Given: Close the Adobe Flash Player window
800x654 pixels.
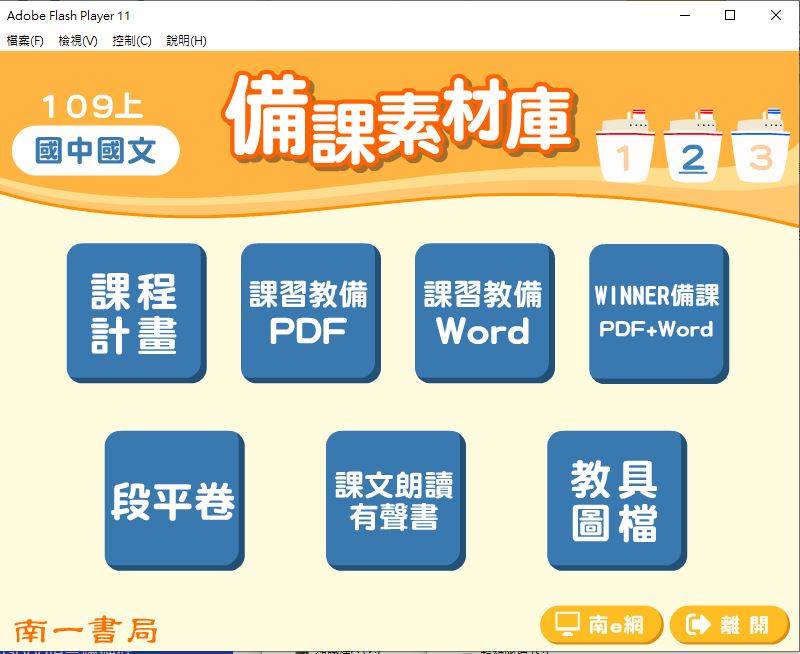Looking at the screenshot, I should (776, 15).
